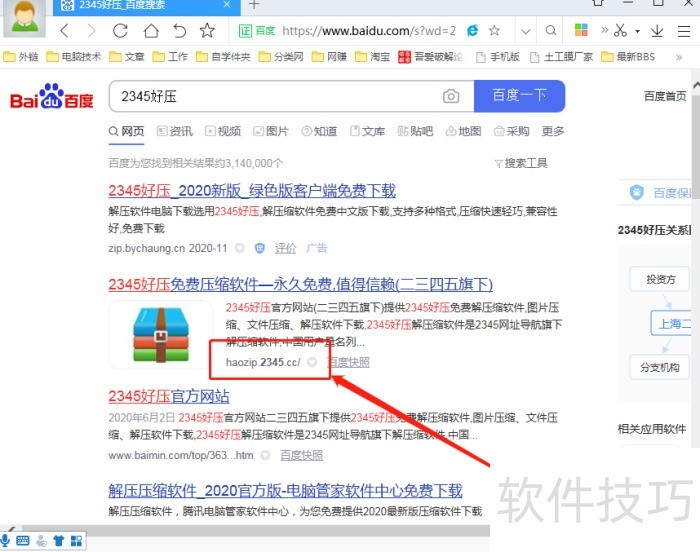Close the 2345好压 百度搜索 tab

tap(226, 4)
